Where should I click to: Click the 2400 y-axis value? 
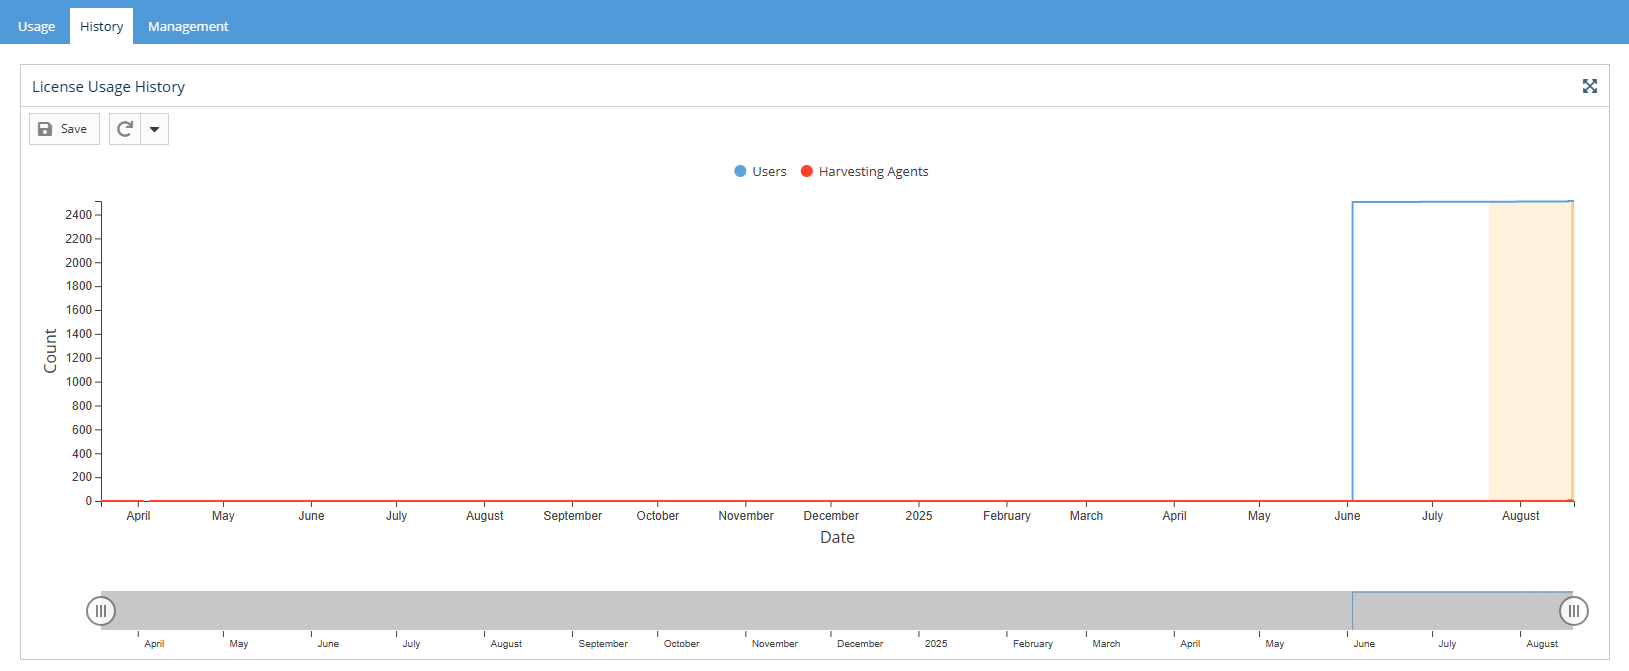tap(79, 215)
